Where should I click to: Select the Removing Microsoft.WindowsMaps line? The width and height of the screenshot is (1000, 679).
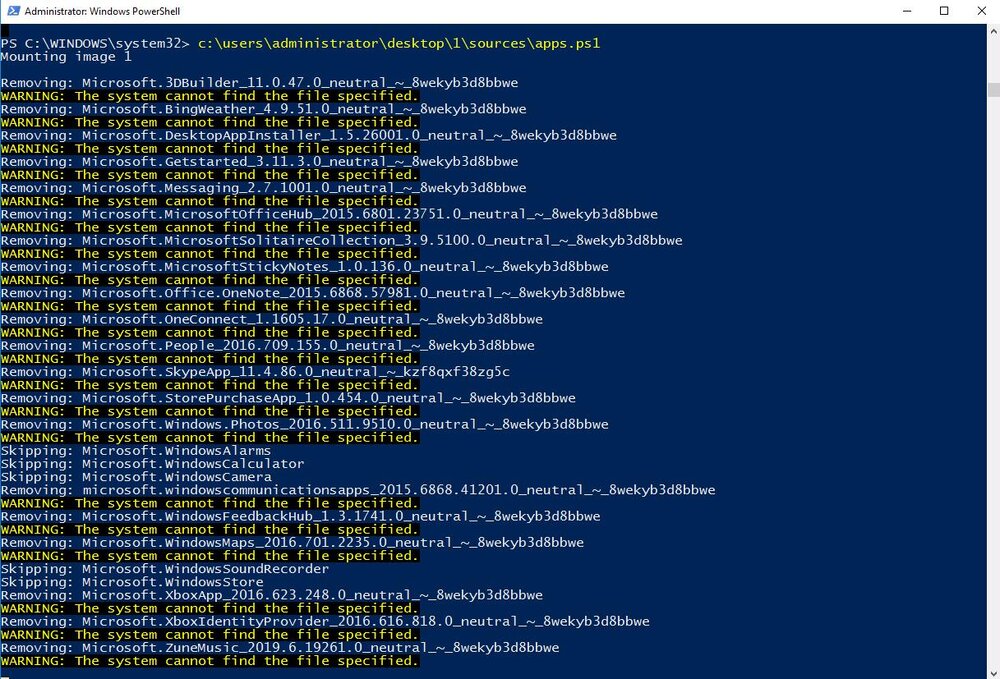point(292,543)
